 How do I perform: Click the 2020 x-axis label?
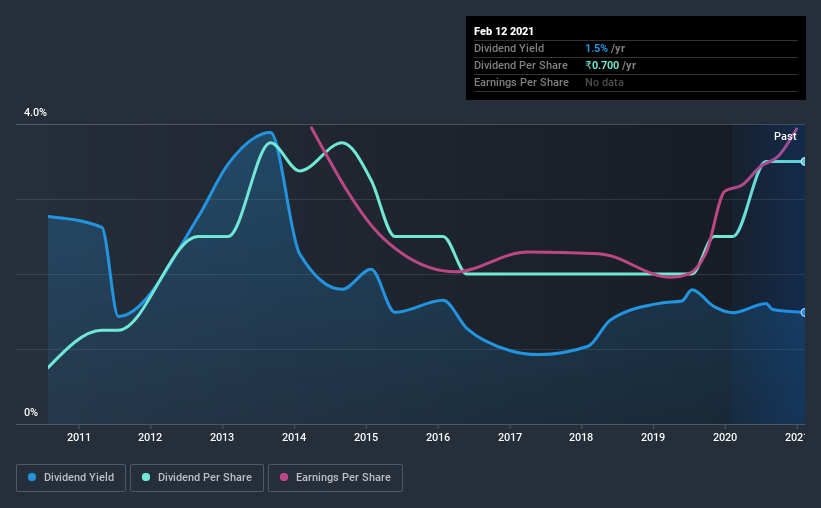725,437
